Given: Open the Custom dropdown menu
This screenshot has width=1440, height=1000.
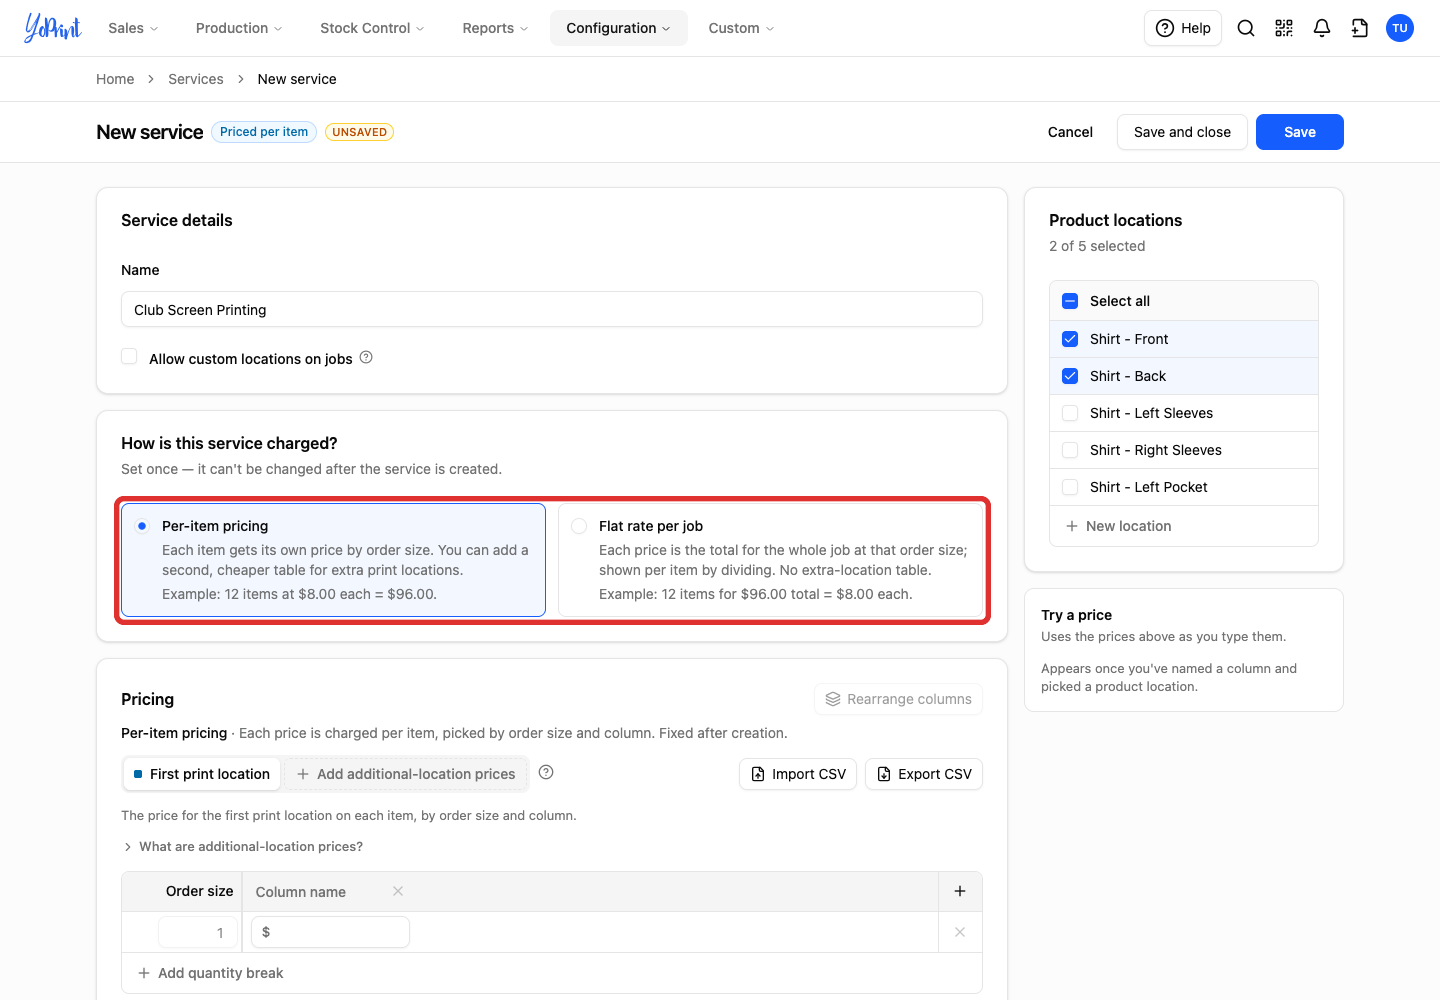Looking at the screenshot, I should pos(741,28).
